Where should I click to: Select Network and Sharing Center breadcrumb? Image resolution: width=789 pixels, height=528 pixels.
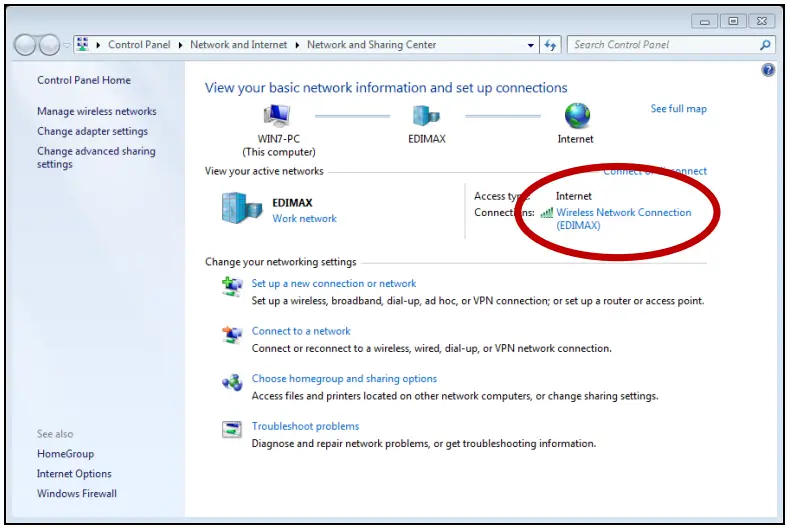pos(371,45)
